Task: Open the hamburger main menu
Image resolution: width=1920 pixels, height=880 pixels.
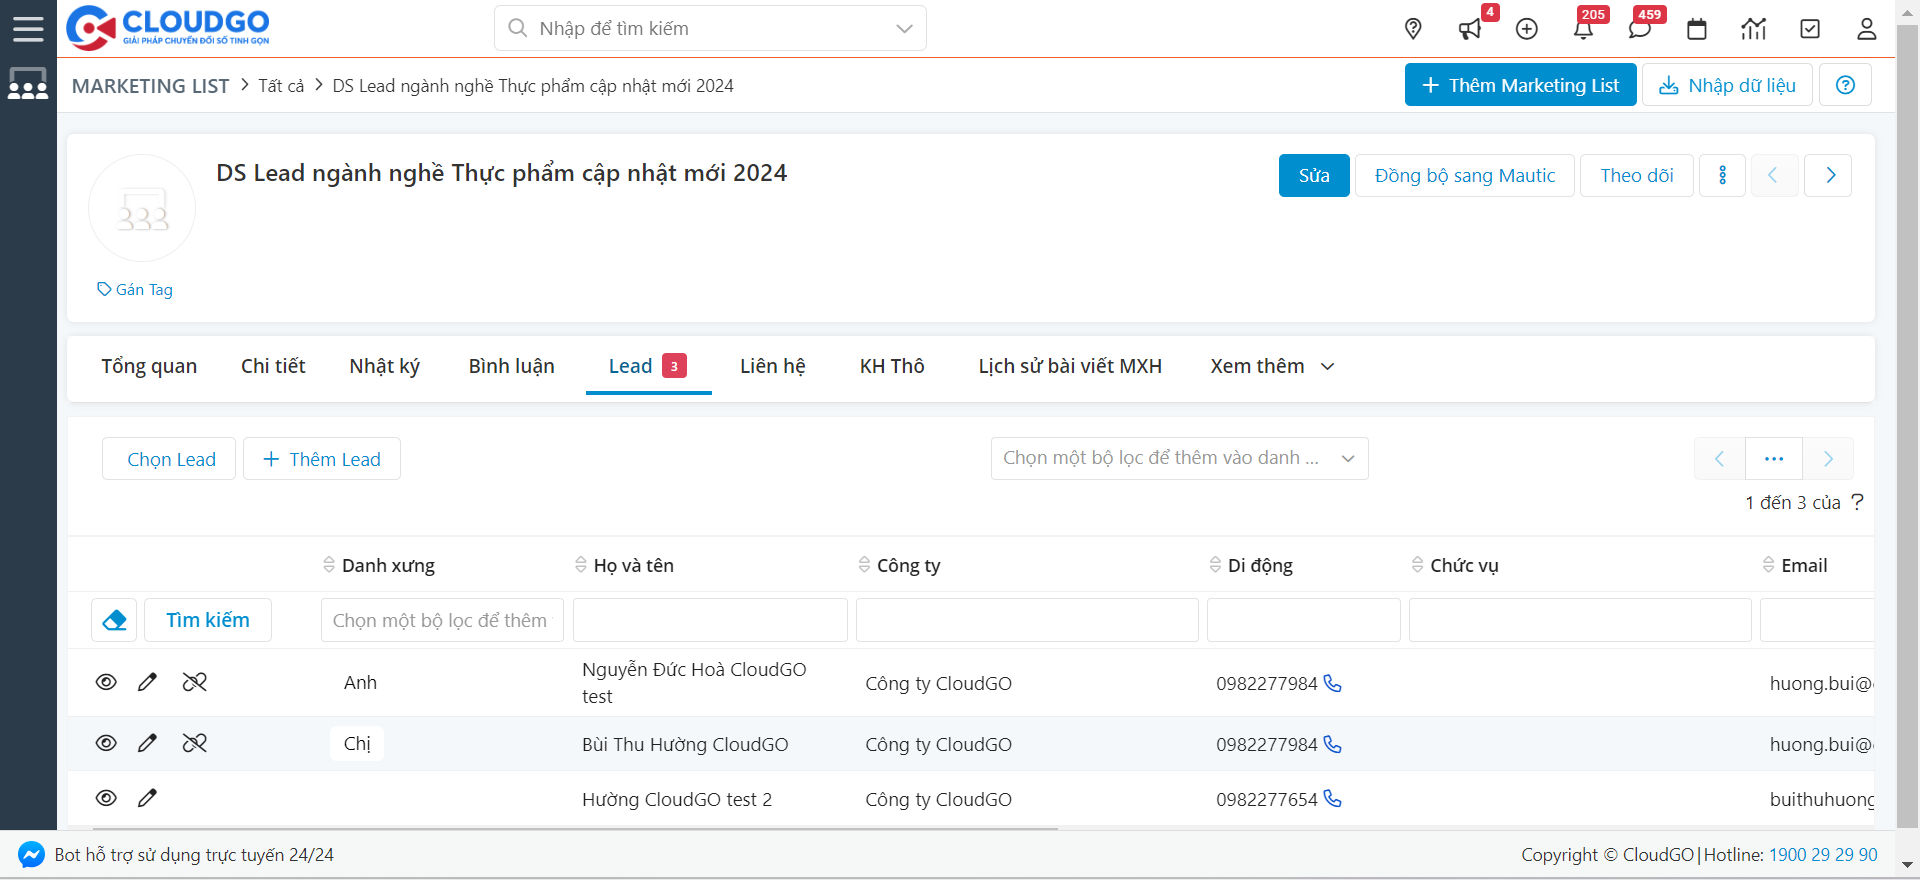Action: pyautogui.click(x=28, y=28)
